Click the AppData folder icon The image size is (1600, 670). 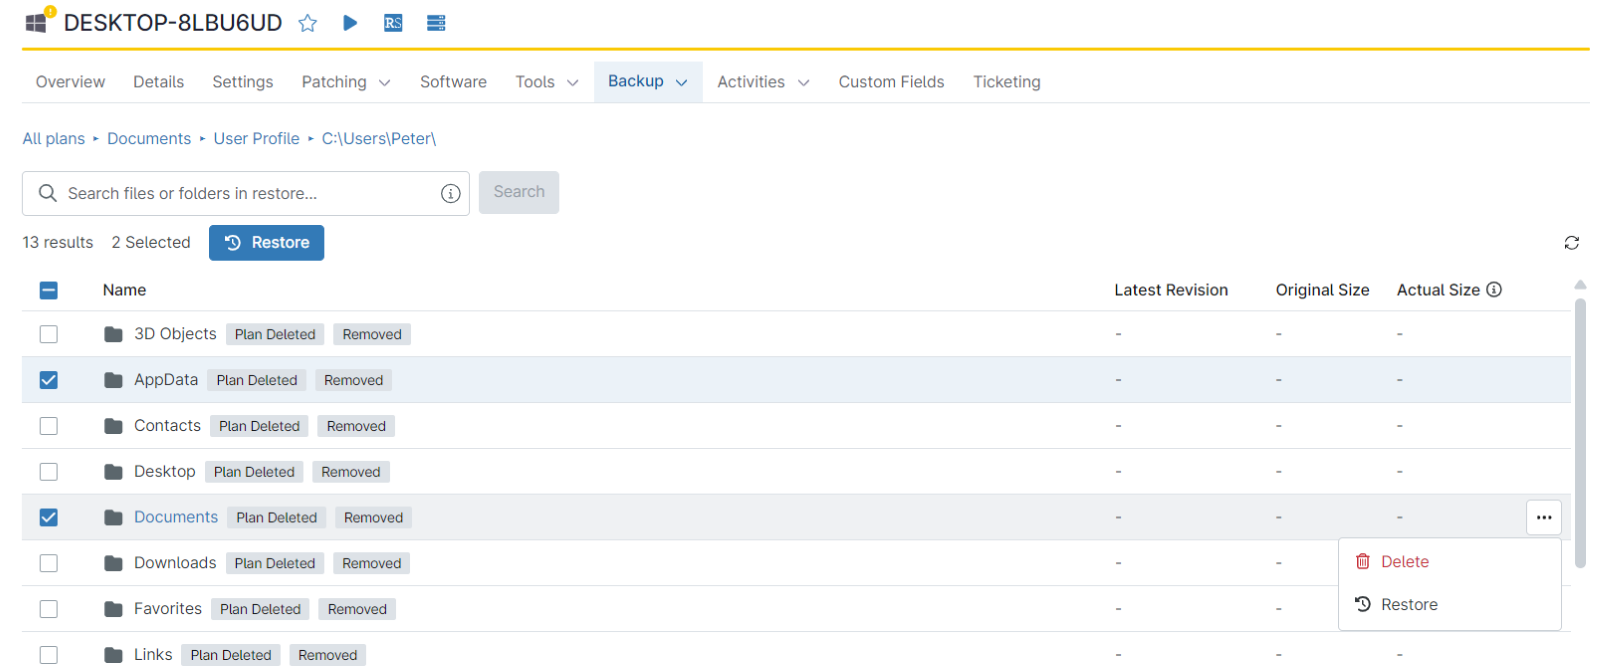[x=114, y=380]
